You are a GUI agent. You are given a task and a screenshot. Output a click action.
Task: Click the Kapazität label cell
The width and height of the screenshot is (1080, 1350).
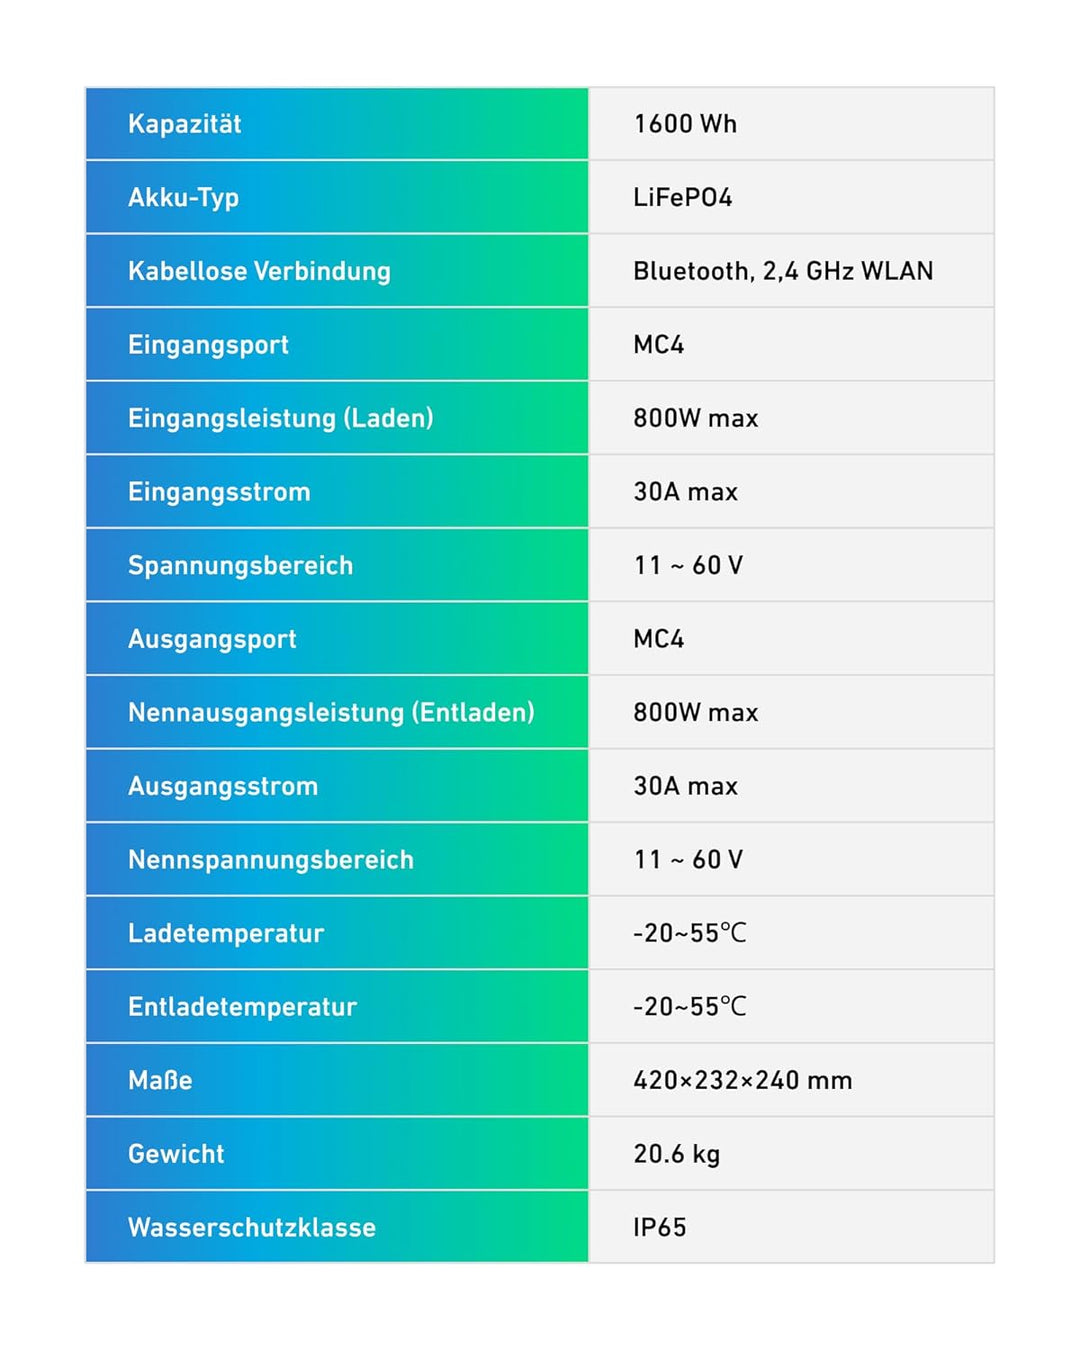337,124
